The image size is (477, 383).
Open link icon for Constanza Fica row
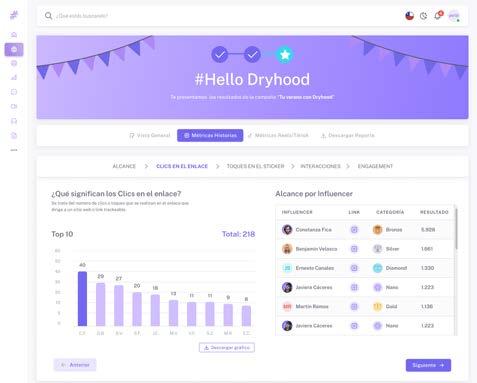(354, 230)
